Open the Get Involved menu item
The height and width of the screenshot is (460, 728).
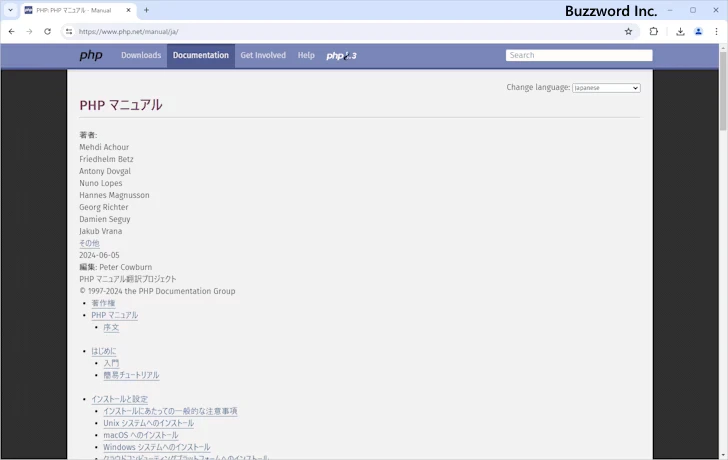(263, 55)
